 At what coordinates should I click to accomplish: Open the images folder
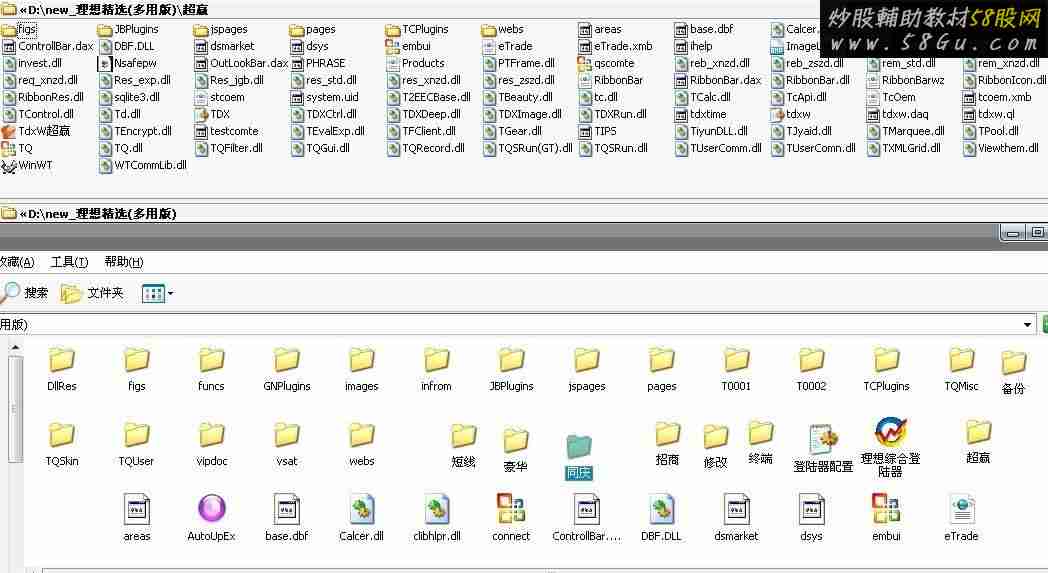pos(362,369)
